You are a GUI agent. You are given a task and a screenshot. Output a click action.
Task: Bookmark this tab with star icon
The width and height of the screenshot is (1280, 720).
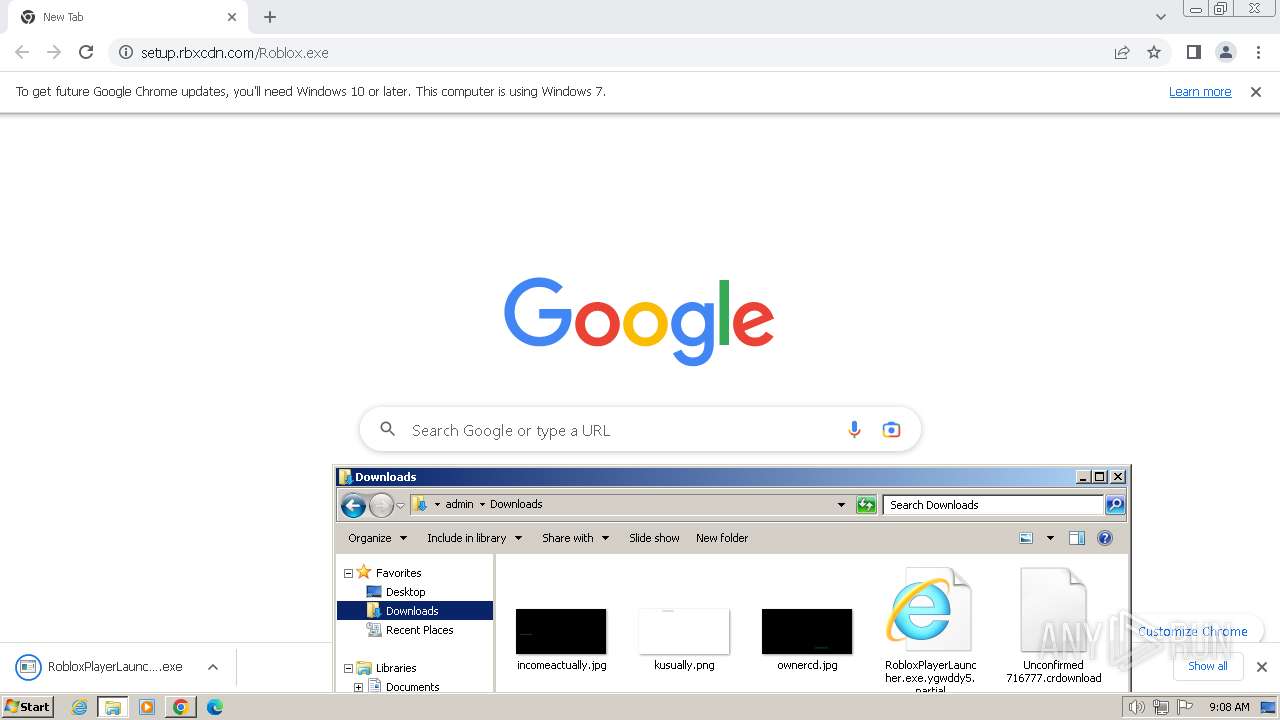click(x=1154, y=52)
